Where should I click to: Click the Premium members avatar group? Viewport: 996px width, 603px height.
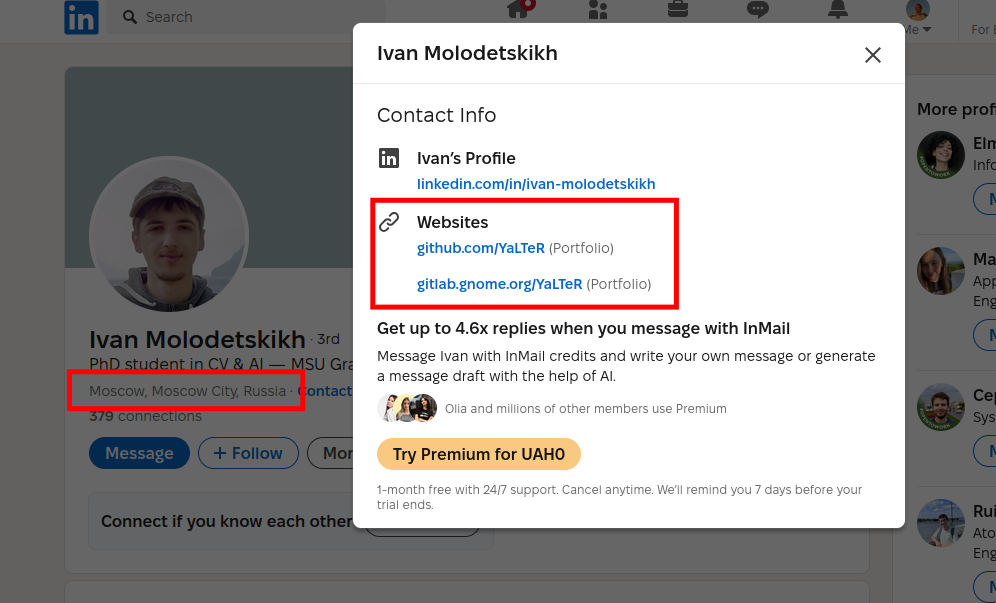(x=408, y=408)
